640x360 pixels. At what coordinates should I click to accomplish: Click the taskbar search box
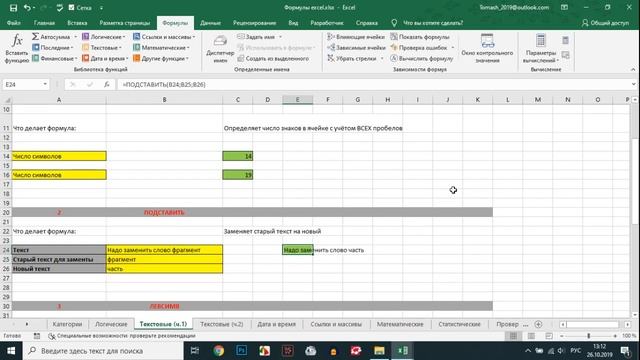(103, 351)
